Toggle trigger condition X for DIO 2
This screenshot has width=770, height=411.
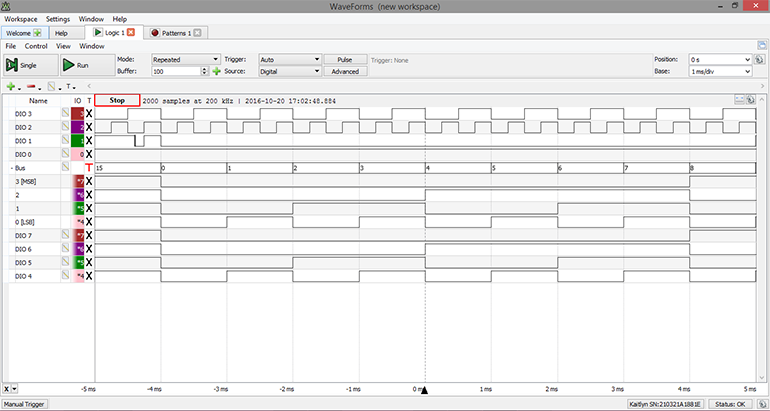(x=88, y=128)
